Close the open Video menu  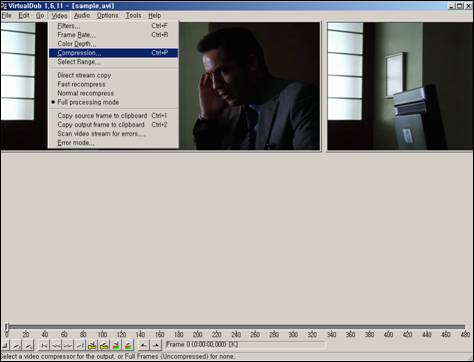point(59,15)
